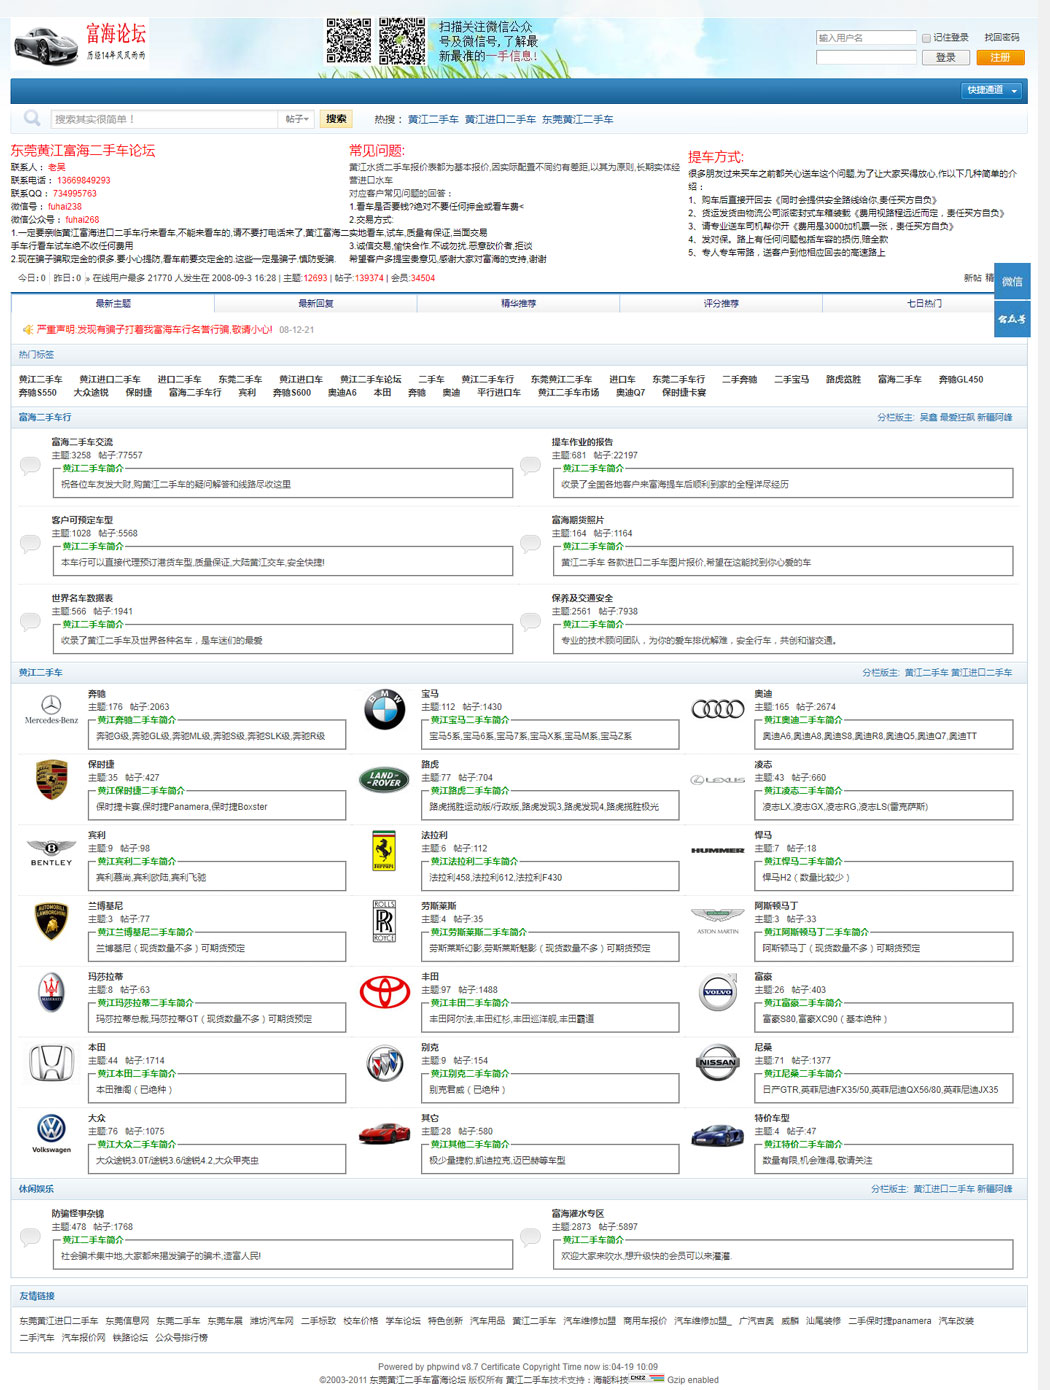Tick the 记住登录 checkbox

pyautogui.click(x=926, y=38)
